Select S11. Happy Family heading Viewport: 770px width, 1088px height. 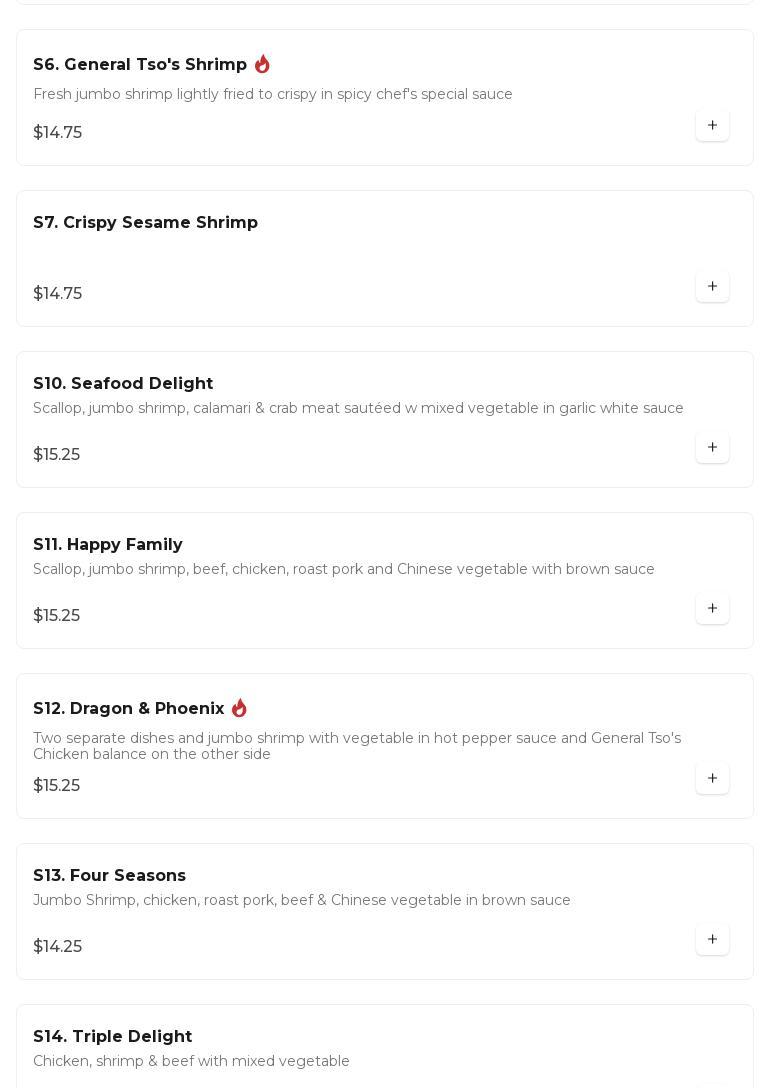pyautogui.click(x=108, y=545)
